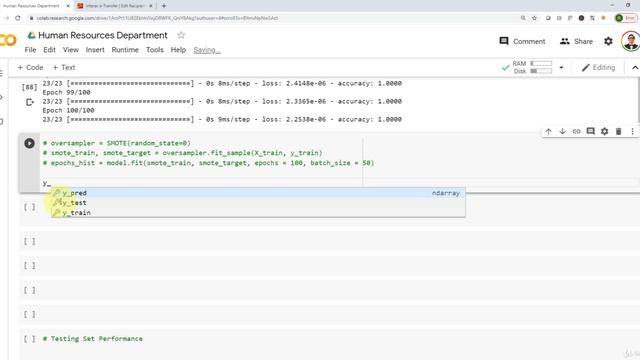Open browser zoom magnifier icon

coord(523,18)
